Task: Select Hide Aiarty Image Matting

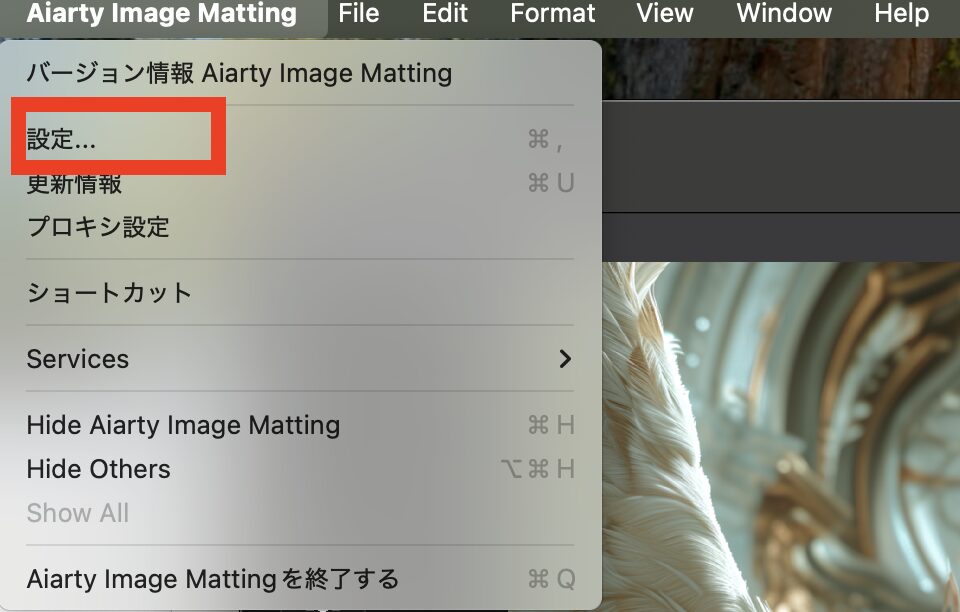Action: pos(300,425)
